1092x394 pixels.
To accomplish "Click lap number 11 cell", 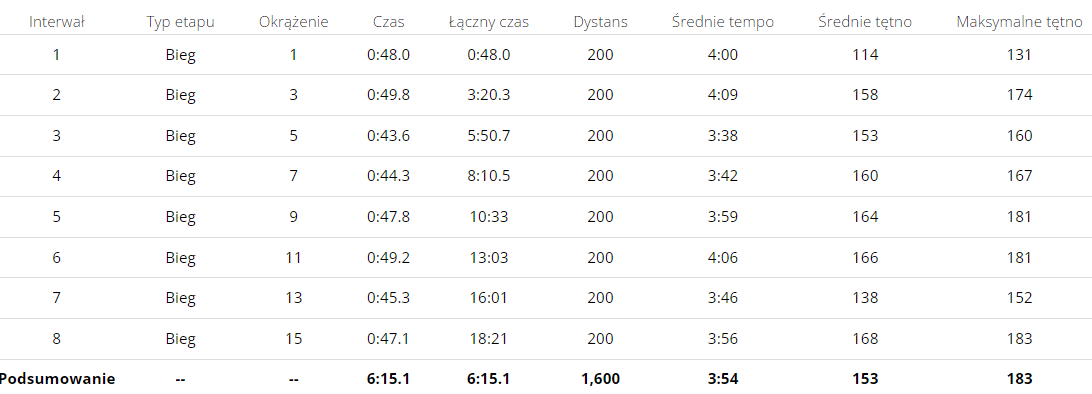I will (293, 257).
